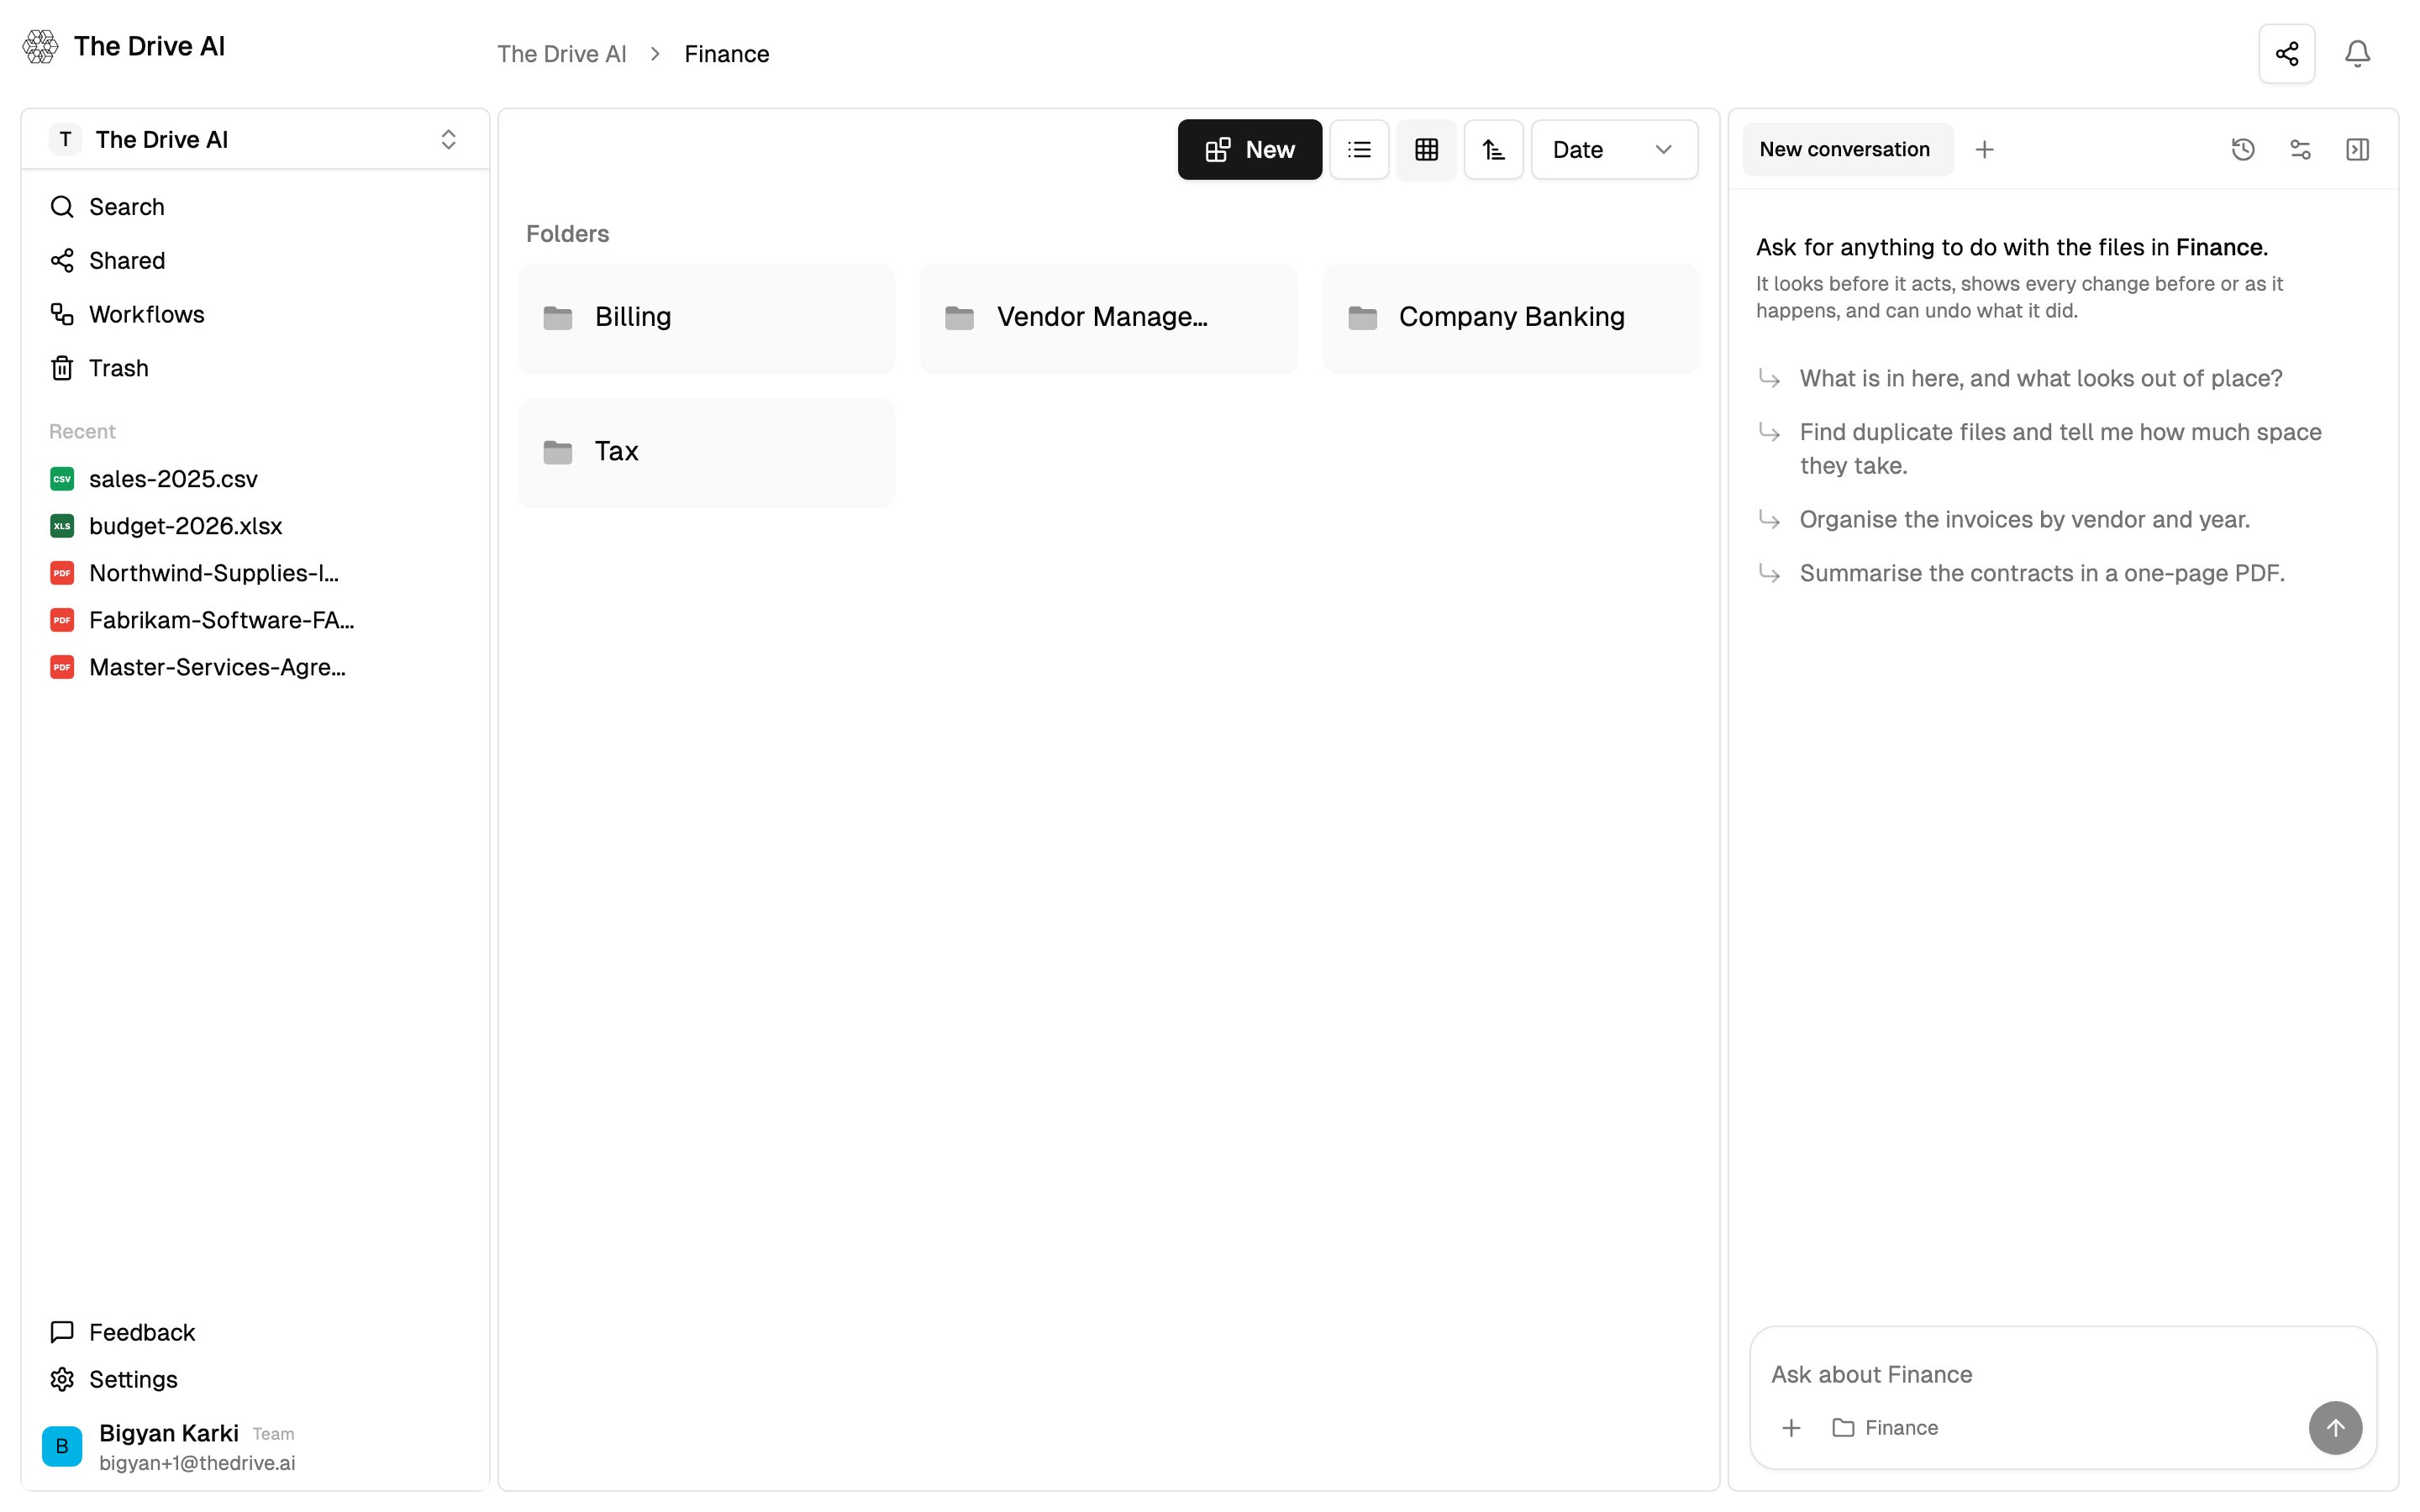Open the Vendor Management folder
The height and width of the screenshot is (1512, 2420).
pos(1108,318)
